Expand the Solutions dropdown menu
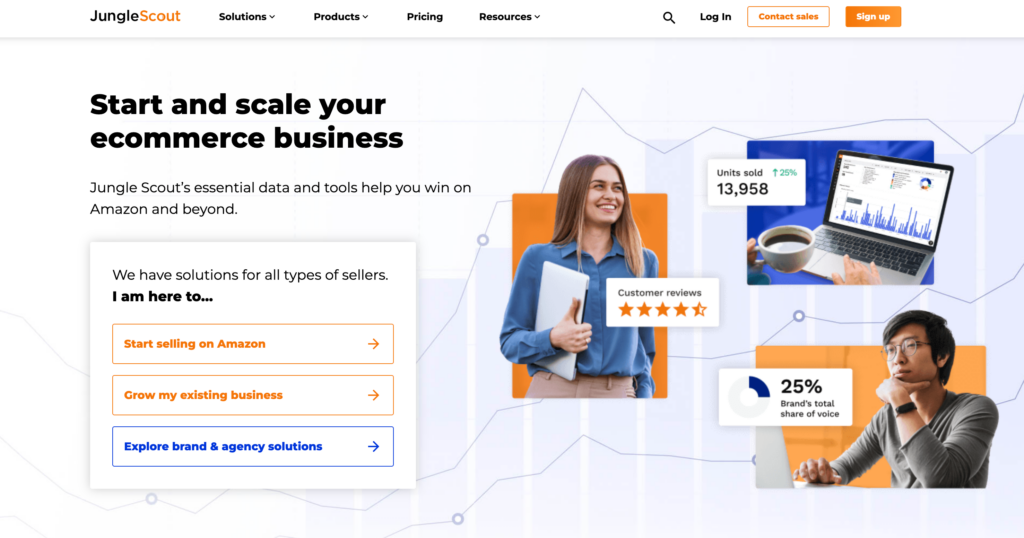1024x538 pixels. coord(247,17)
